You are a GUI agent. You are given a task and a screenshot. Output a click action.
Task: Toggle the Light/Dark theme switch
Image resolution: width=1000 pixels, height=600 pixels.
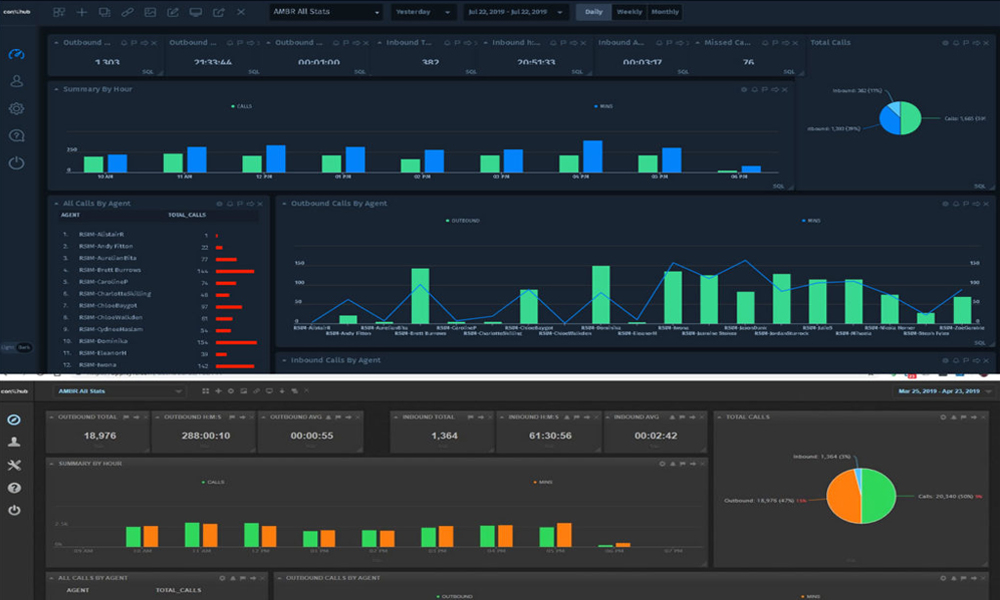[x=17, y=348]
